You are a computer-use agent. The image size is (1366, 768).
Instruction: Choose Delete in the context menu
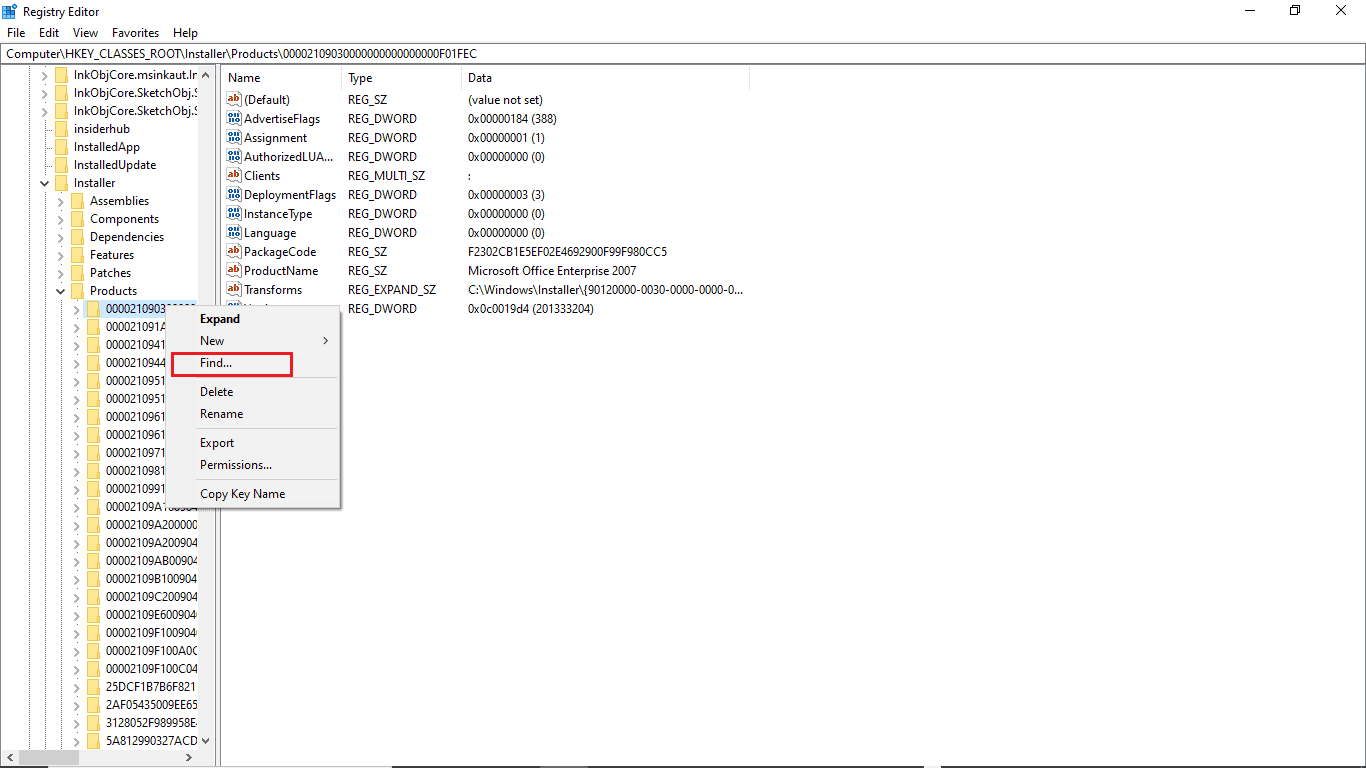coord(253,392)
